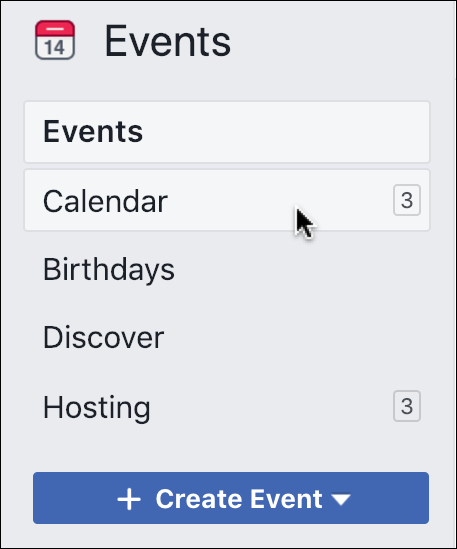View the Hosting events list
Image resolution: width=457 pixels, height=549 pixels.
point(227,406)
